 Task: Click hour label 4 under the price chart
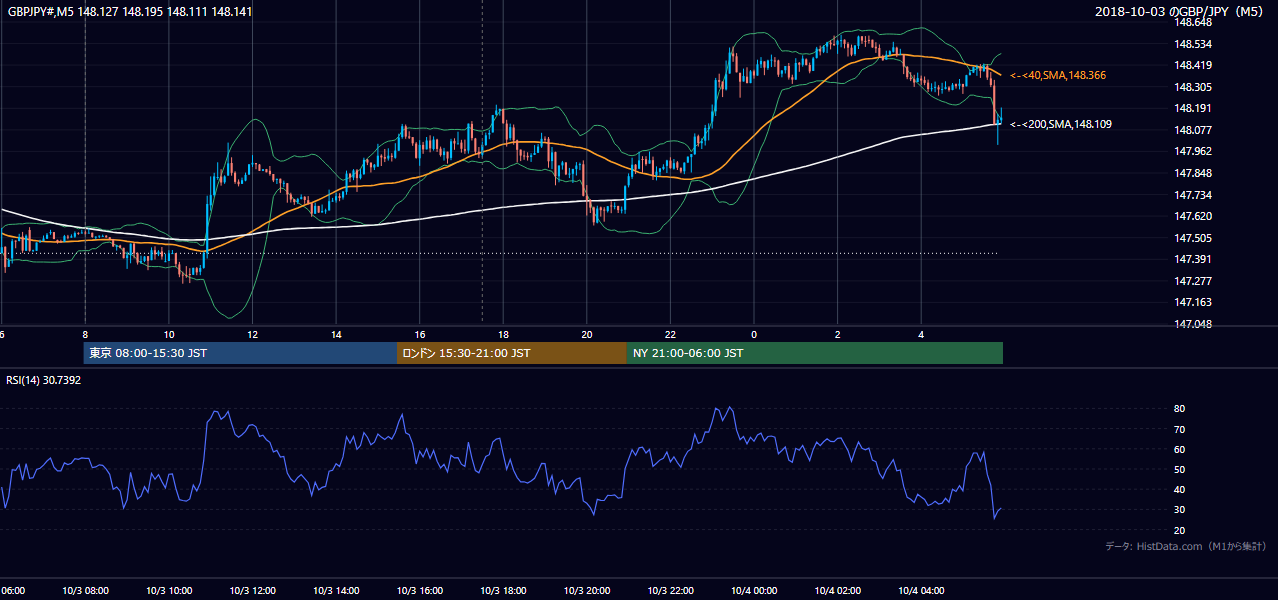pos(921,335)
